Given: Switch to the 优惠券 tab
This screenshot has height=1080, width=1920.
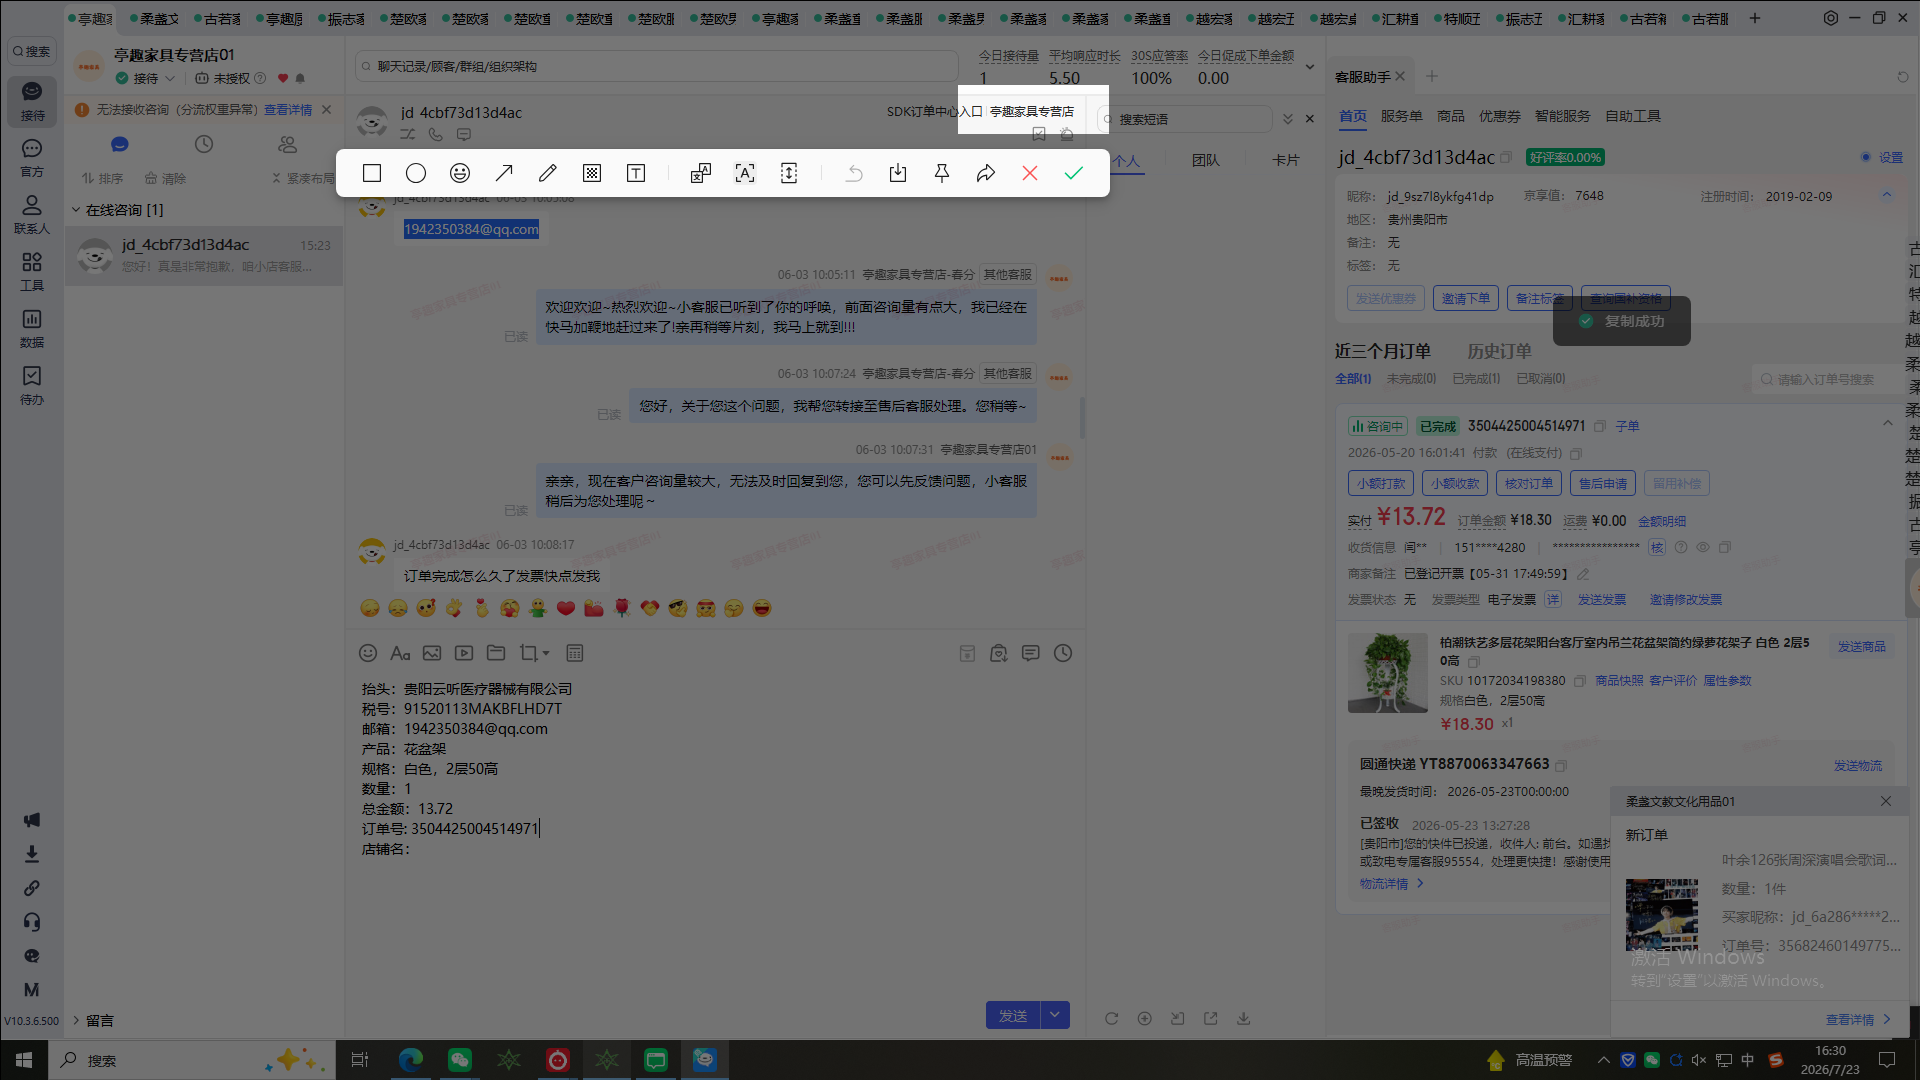Looking at the screenshot, I should [x=1500, y=116].
